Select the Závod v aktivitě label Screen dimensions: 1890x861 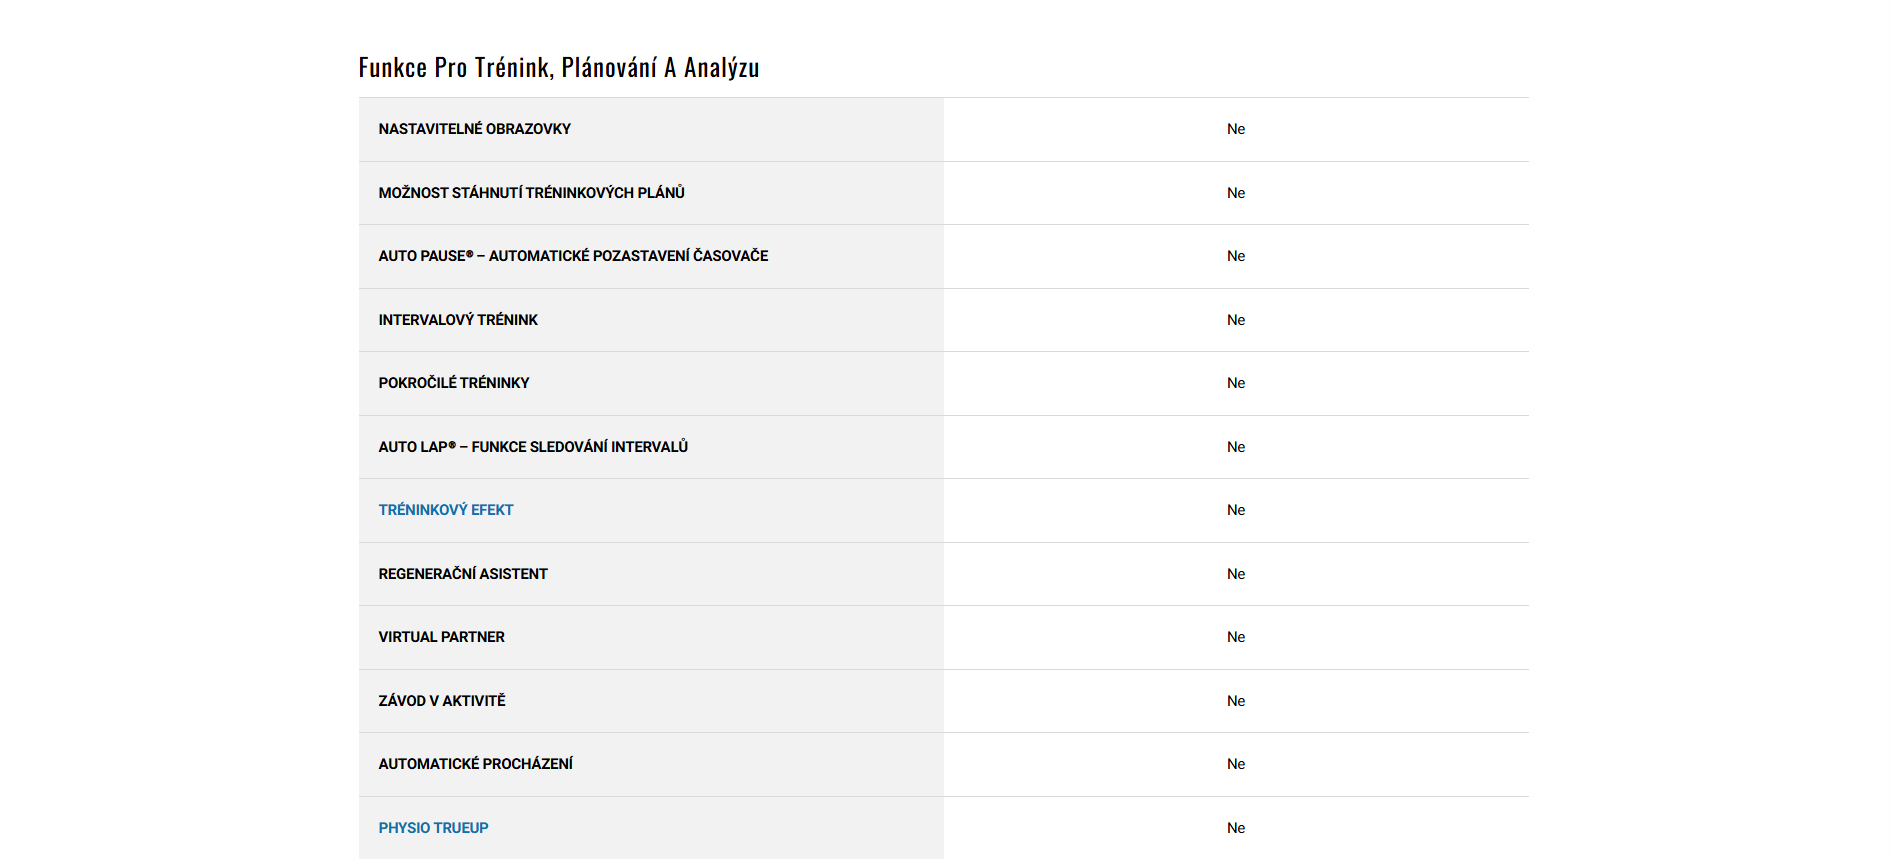[442, 701]
